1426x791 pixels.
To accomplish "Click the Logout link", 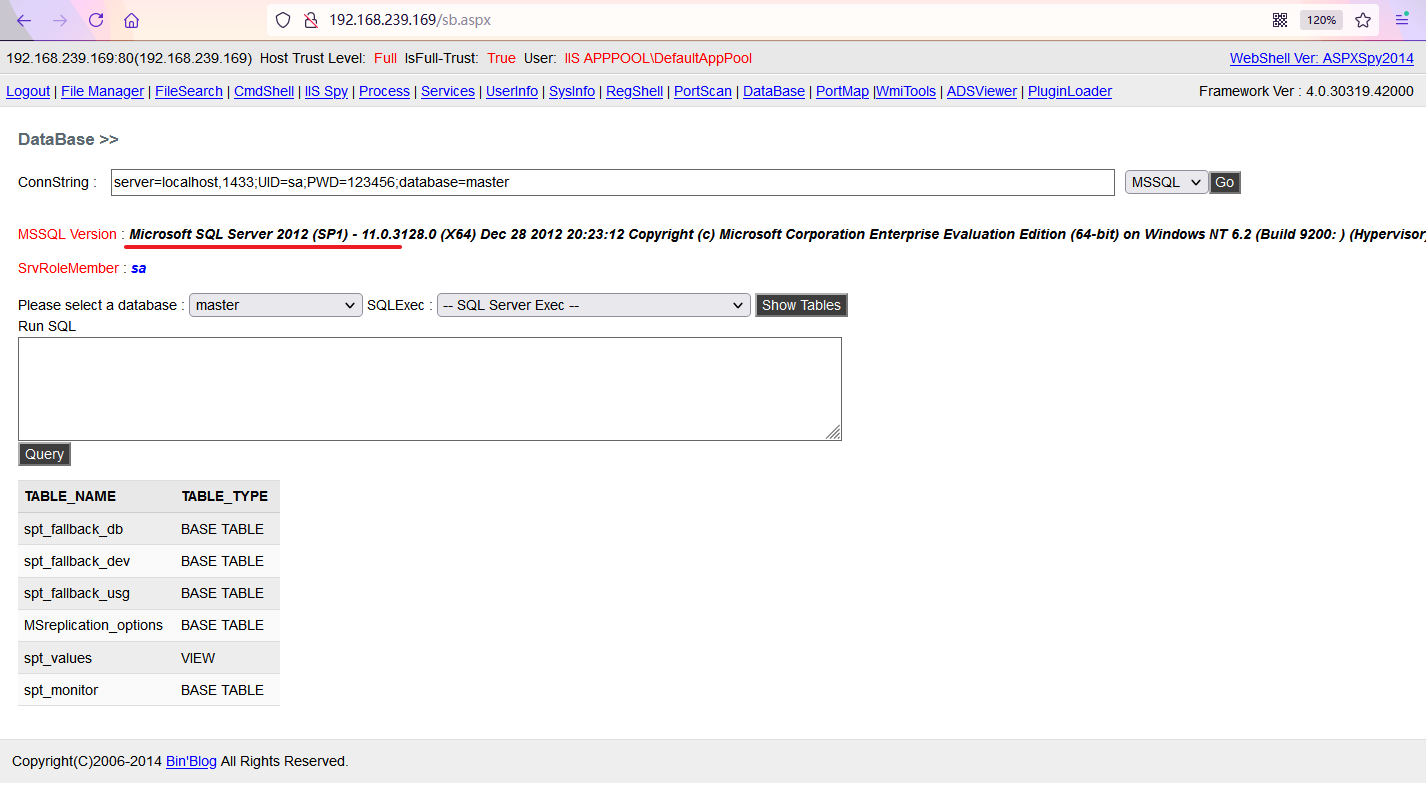I will (x=28, y=91).
